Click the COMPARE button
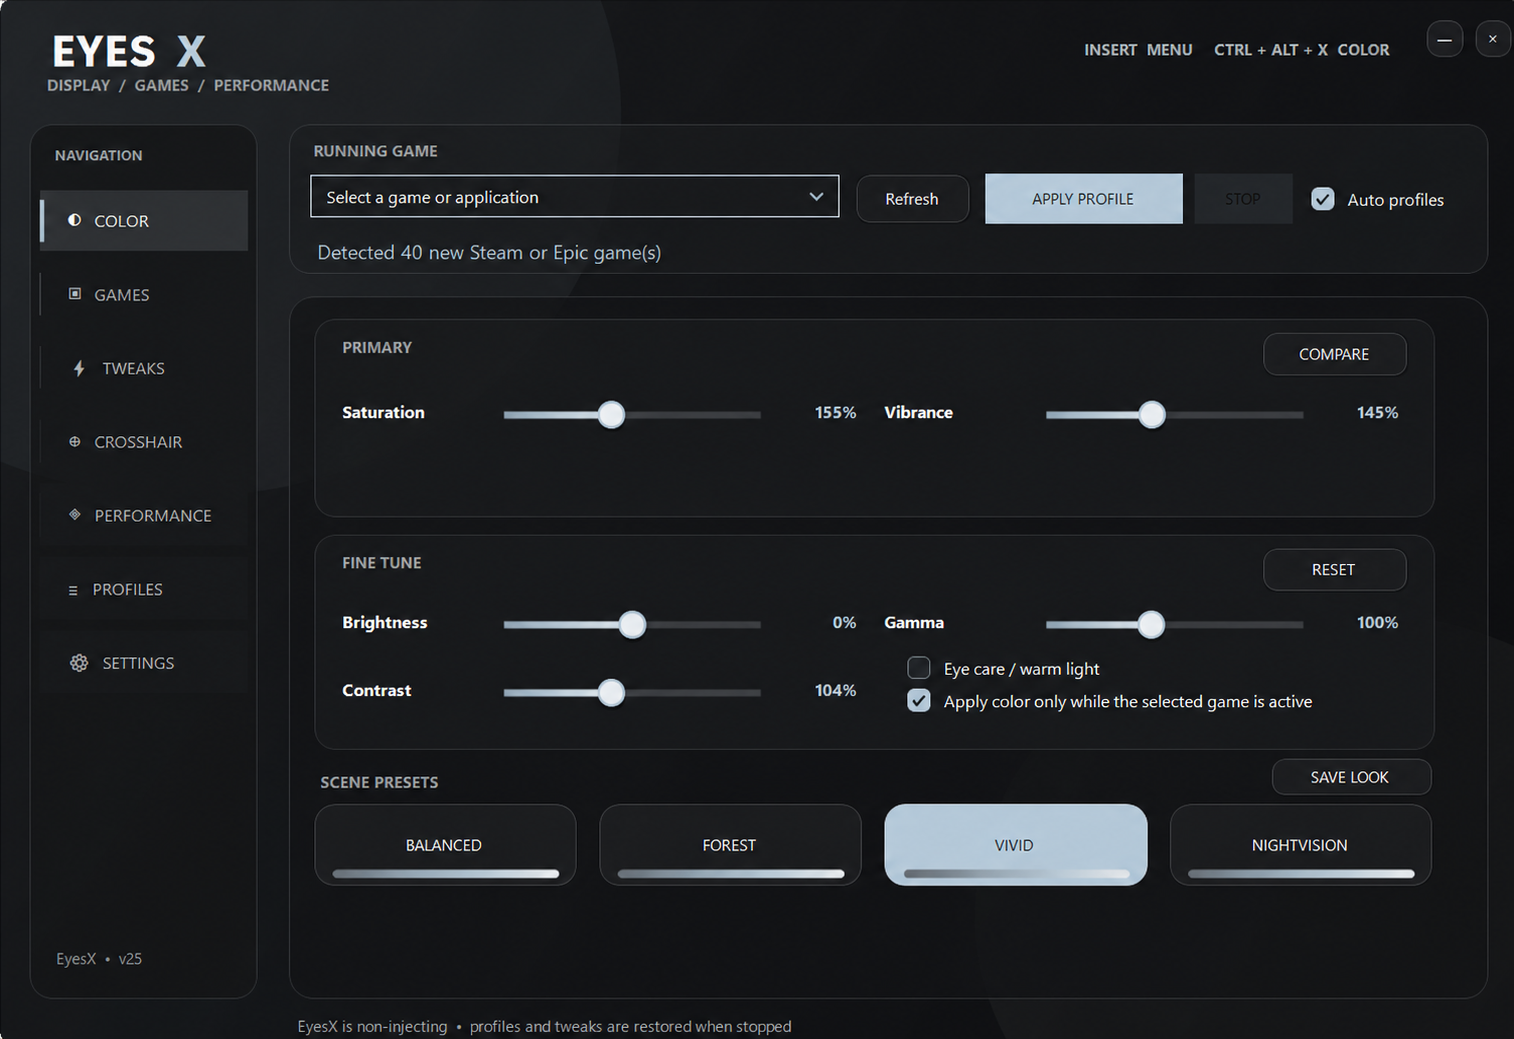1514x1039 pixels. coord(1334,354)
